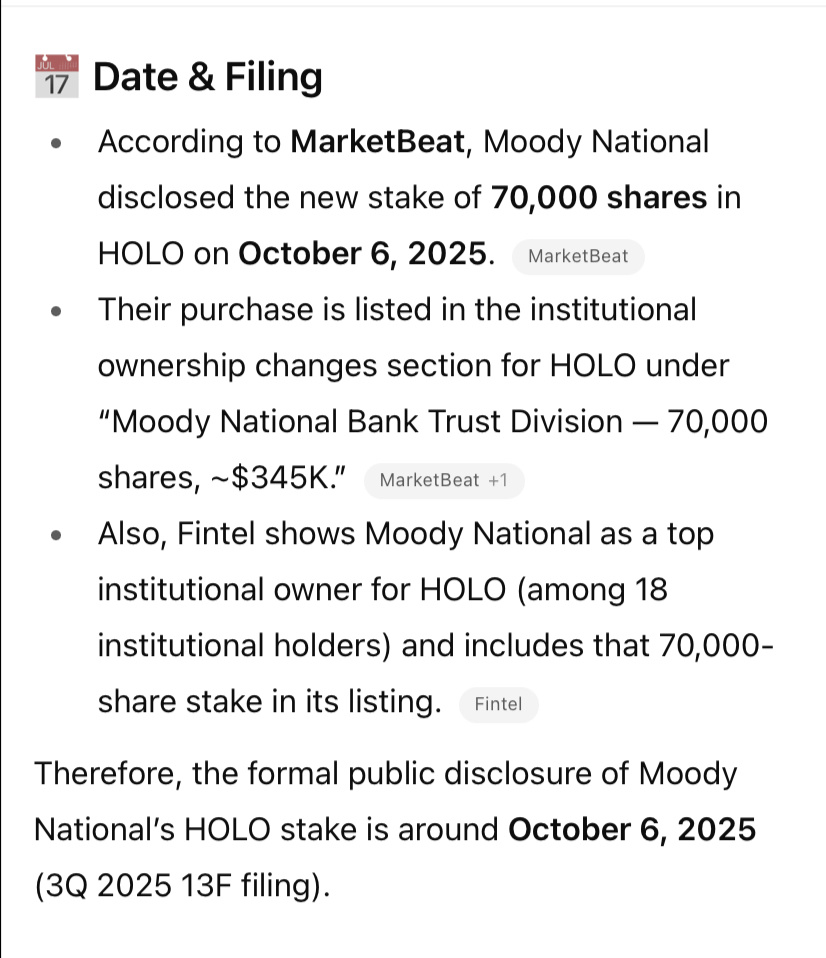Click the quoted Moody National Bank Trust Division text
826x958 pixels.
(360, 422)
